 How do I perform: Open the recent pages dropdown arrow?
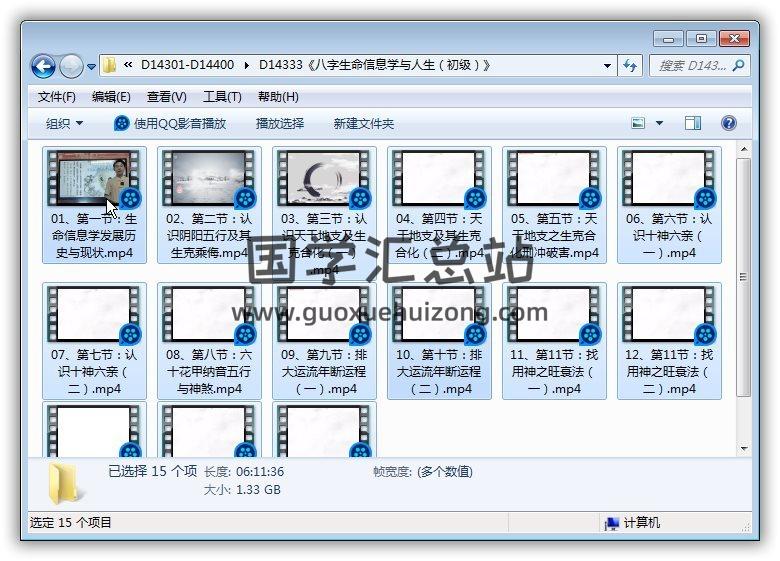(x=92, y=67)
